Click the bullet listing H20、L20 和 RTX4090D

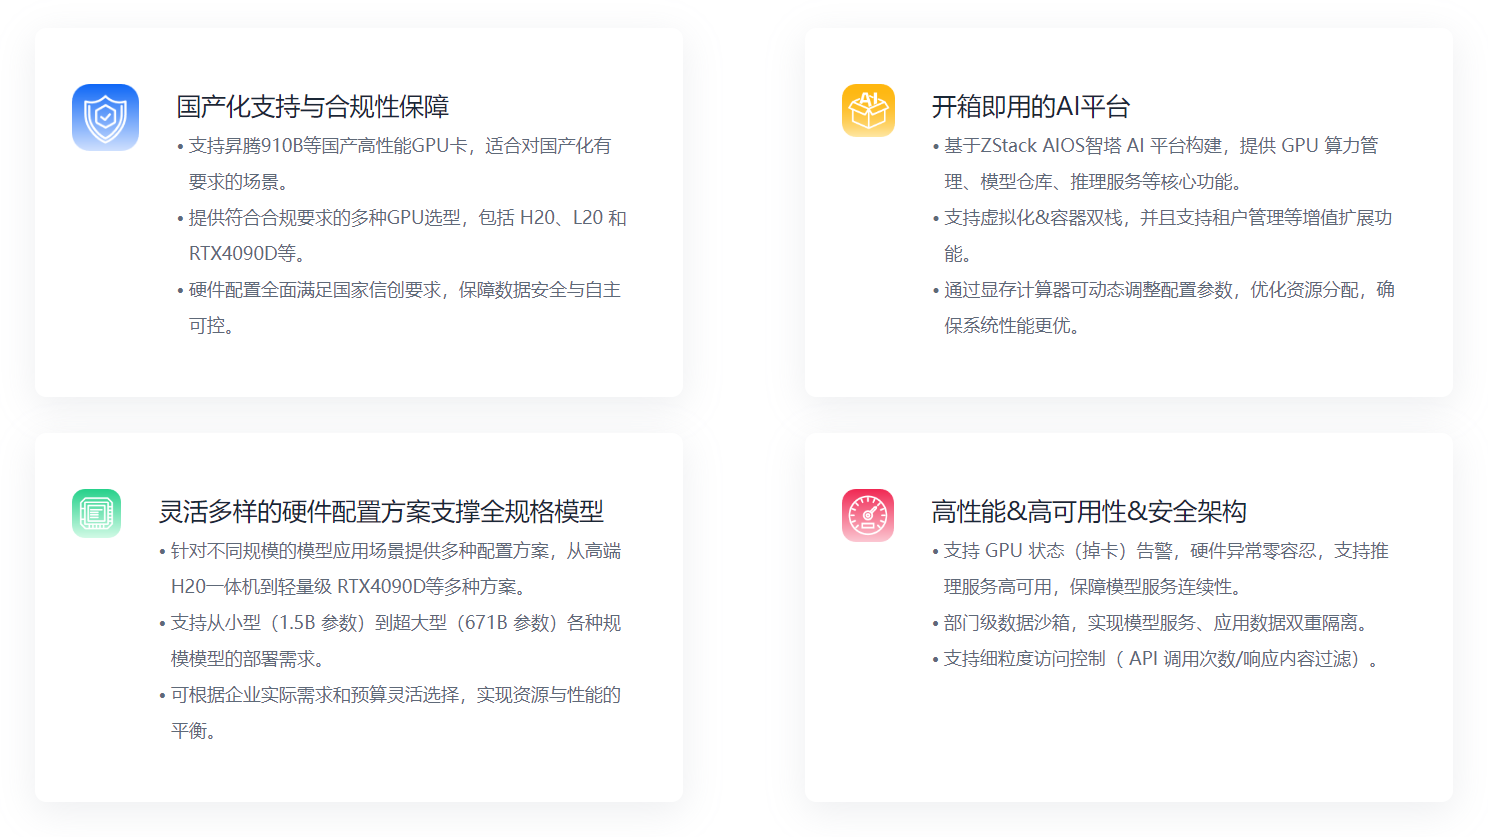coord(407,218)
